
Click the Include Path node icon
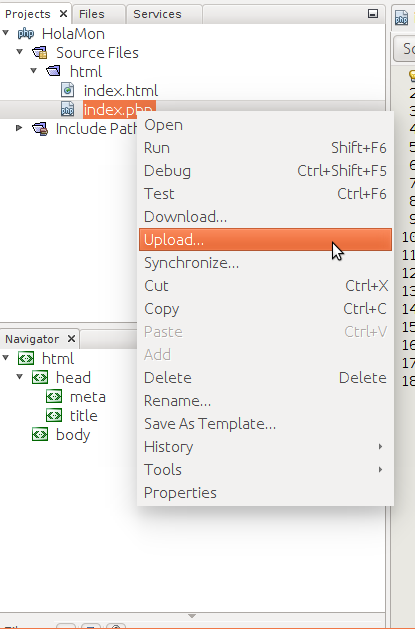tap(40, 129)
